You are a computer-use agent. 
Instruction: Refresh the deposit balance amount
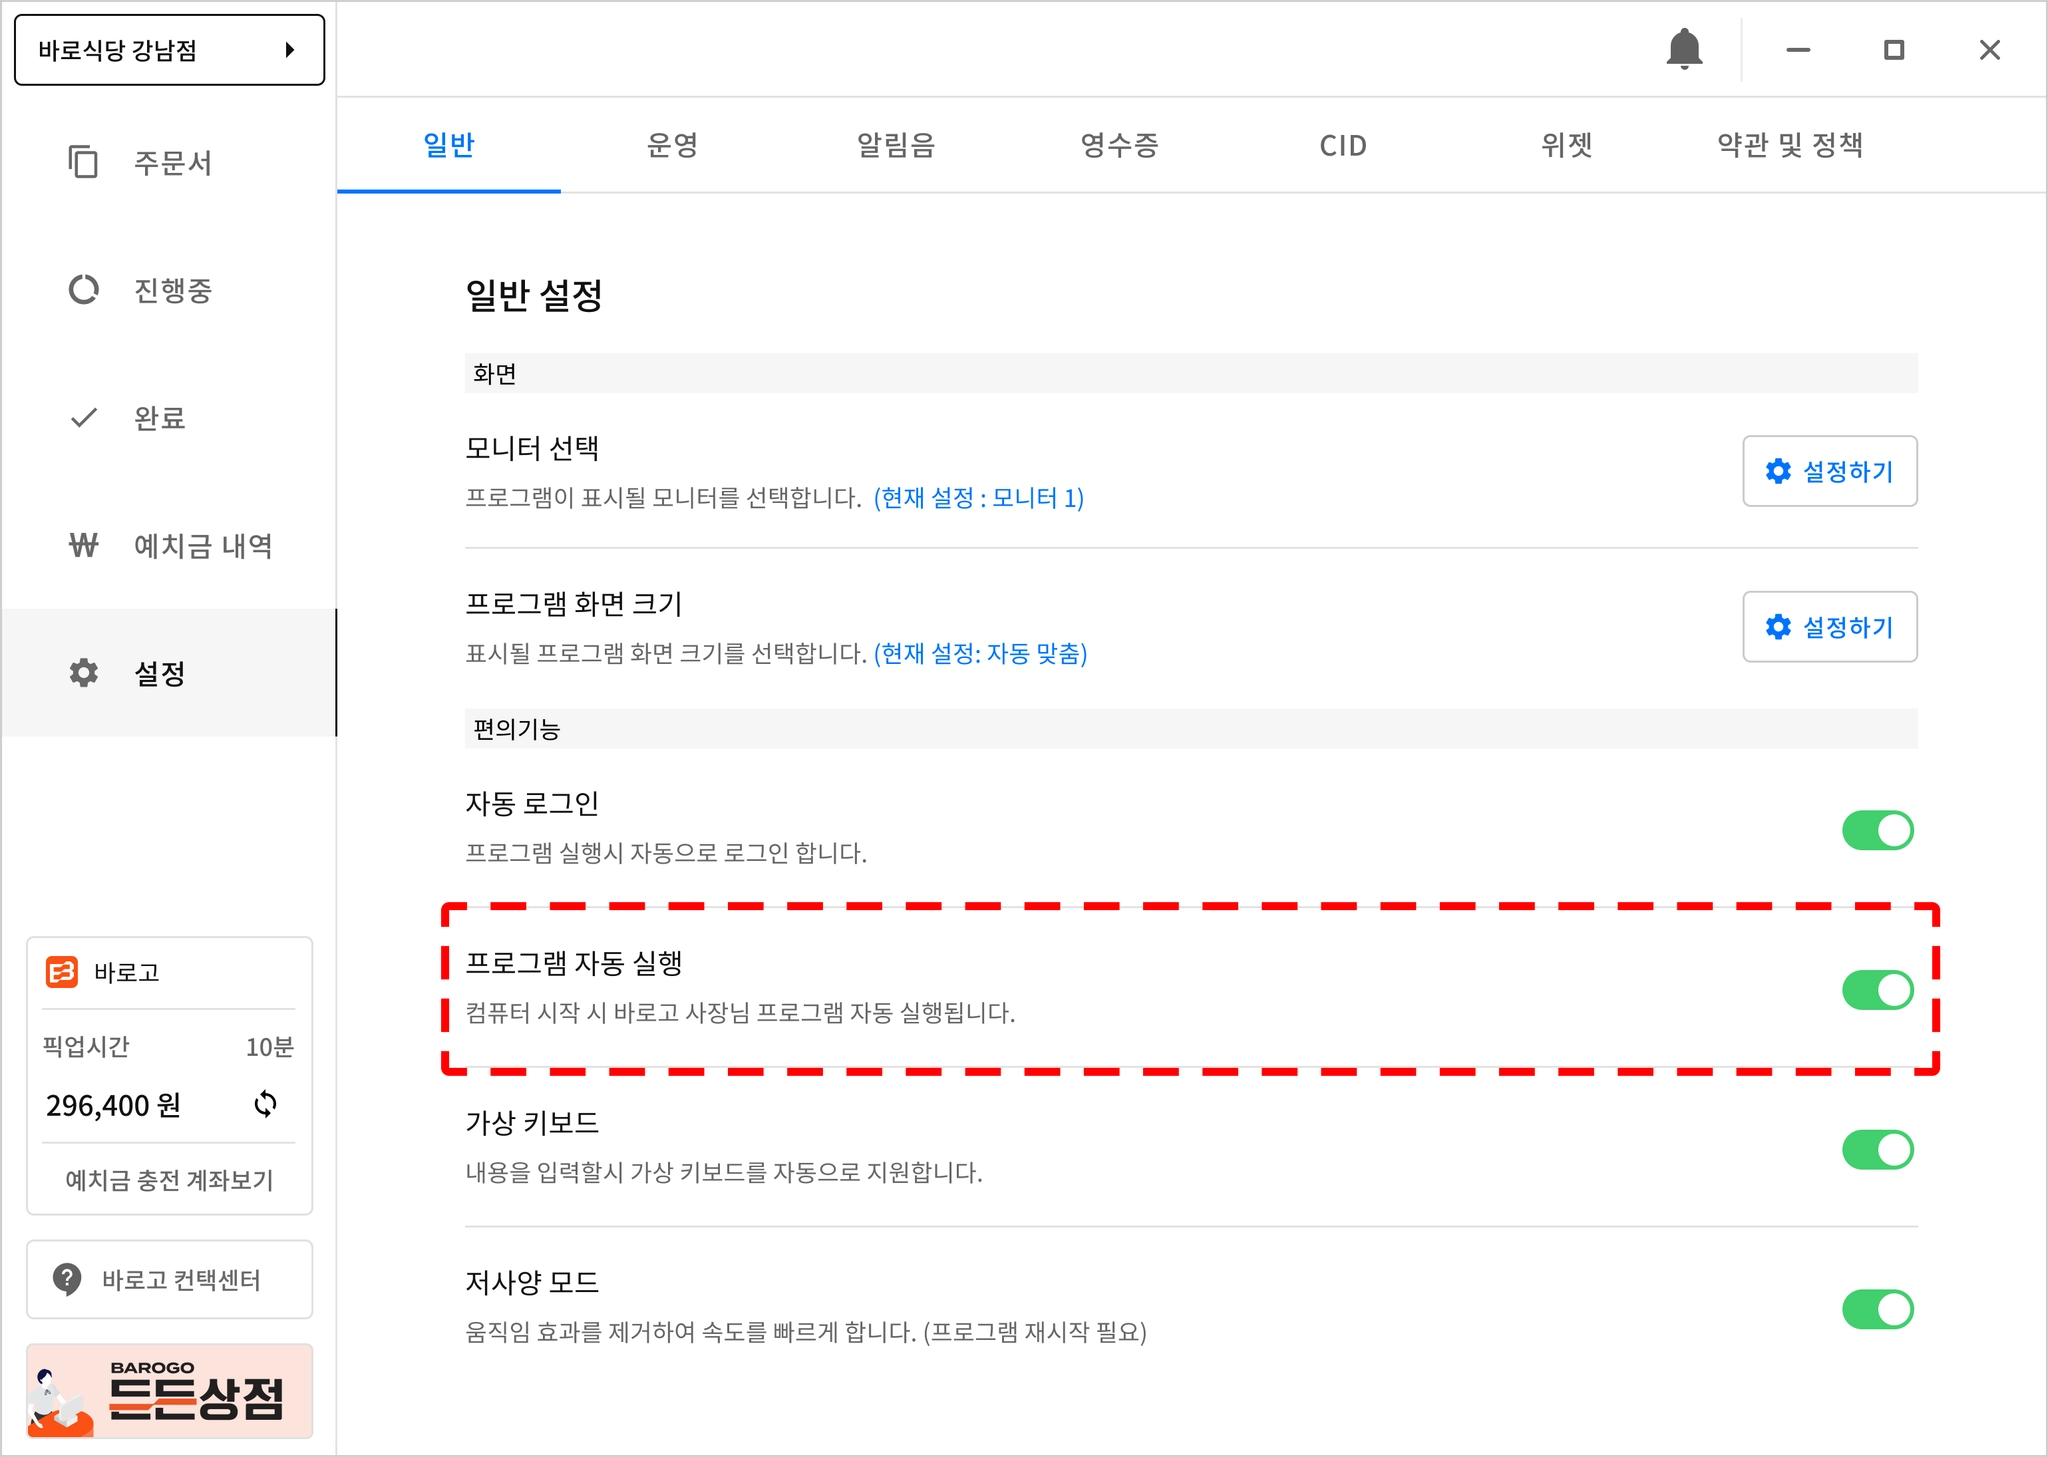point(265,1104)
